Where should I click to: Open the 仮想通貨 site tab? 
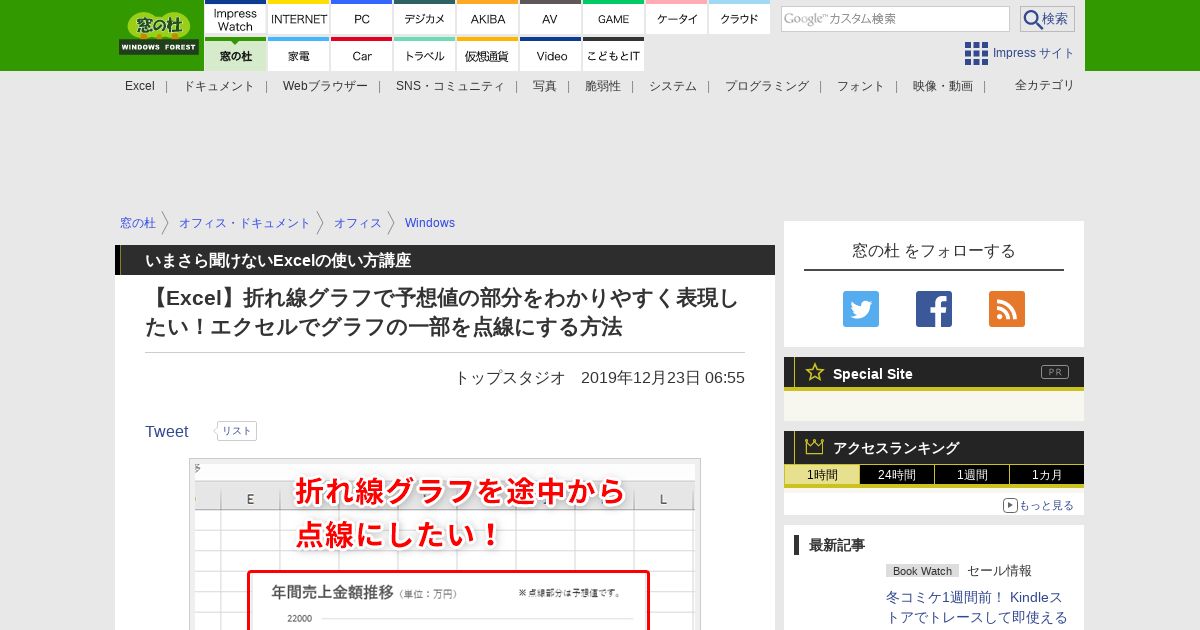click(488, 55)
